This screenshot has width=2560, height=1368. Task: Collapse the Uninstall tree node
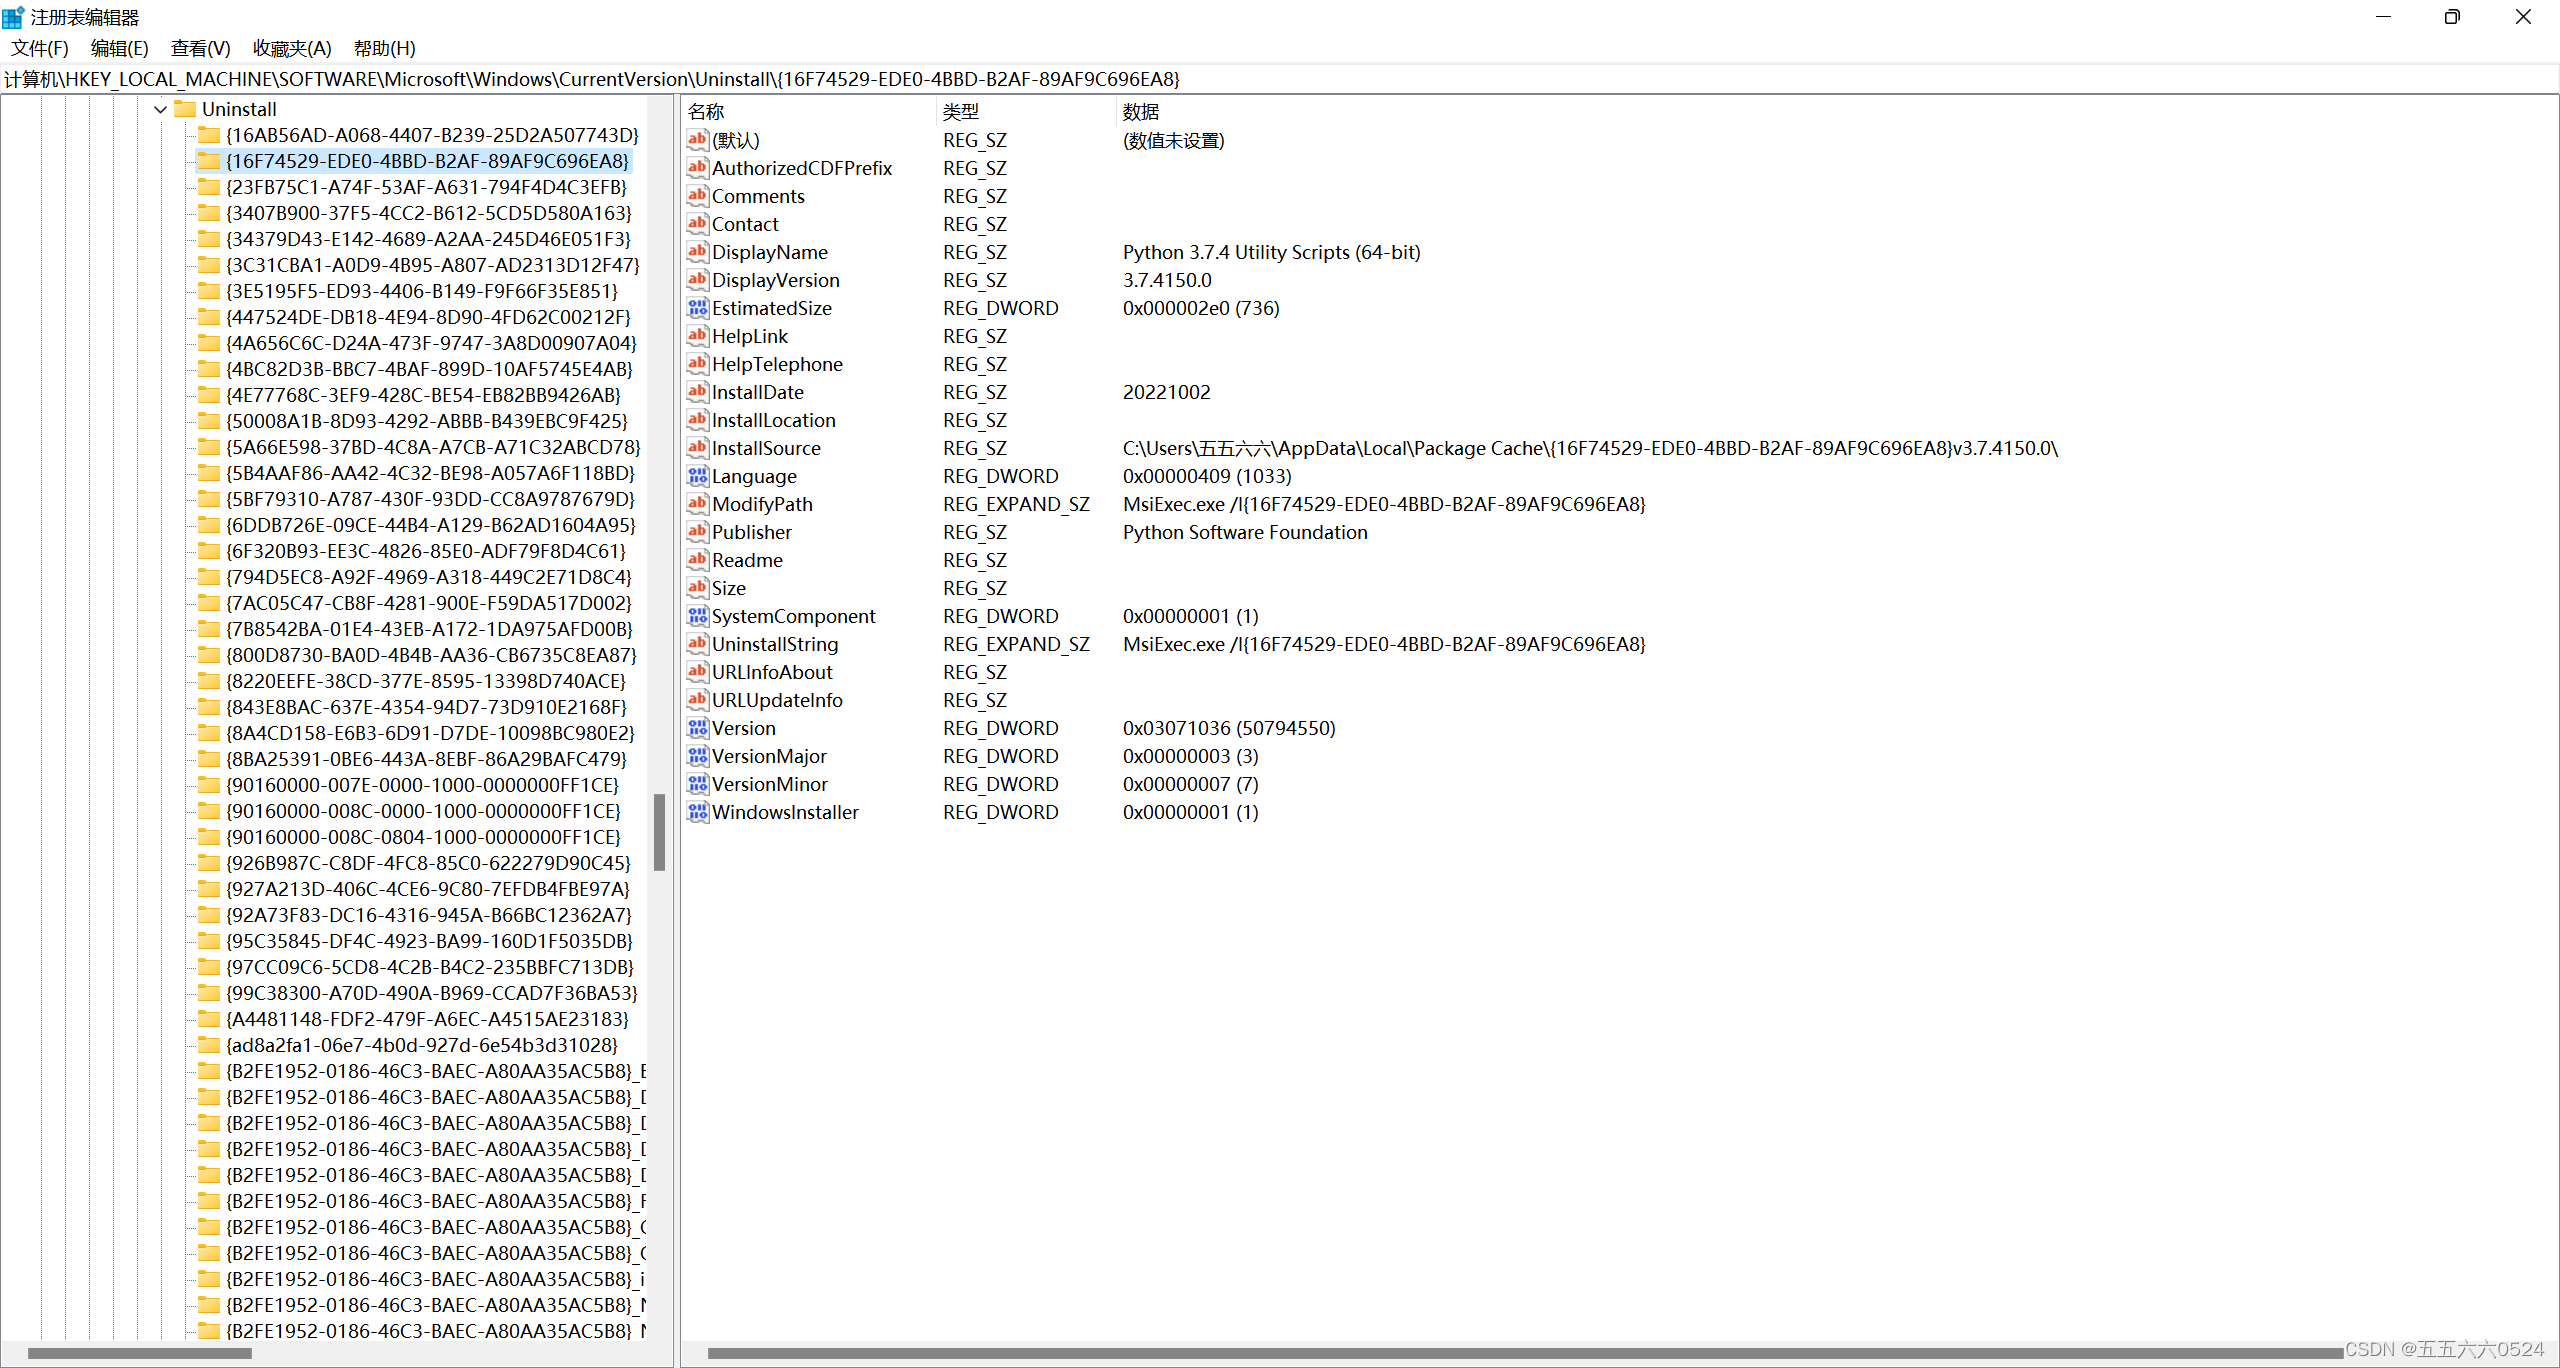[160, 109]
